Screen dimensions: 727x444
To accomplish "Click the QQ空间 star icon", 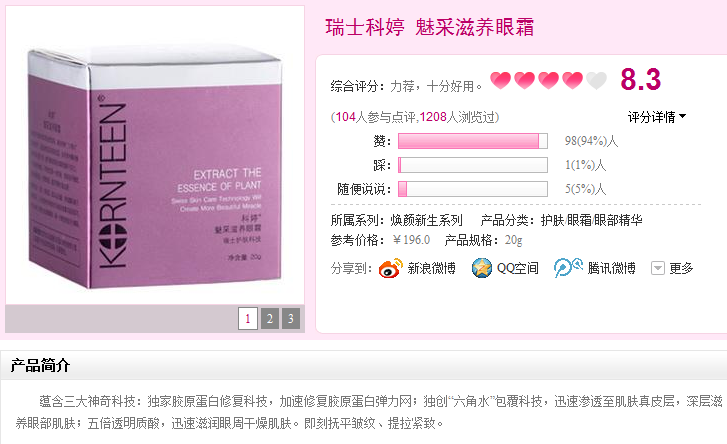I will tap(482, 268).
